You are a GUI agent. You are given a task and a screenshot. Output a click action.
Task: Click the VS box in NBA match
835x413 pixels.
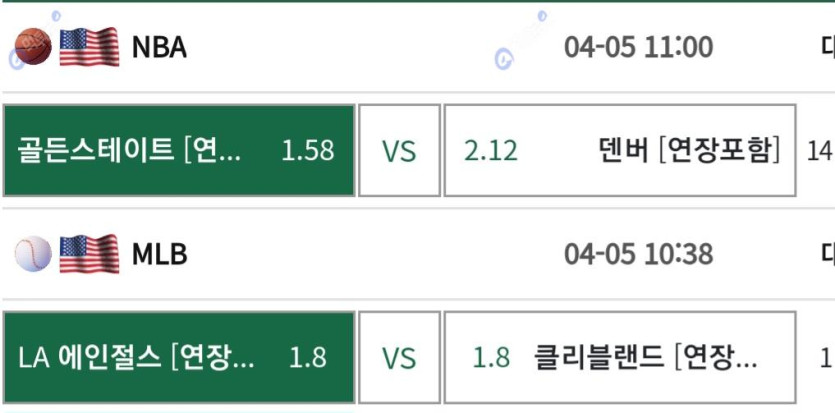(x=399, y=151)
